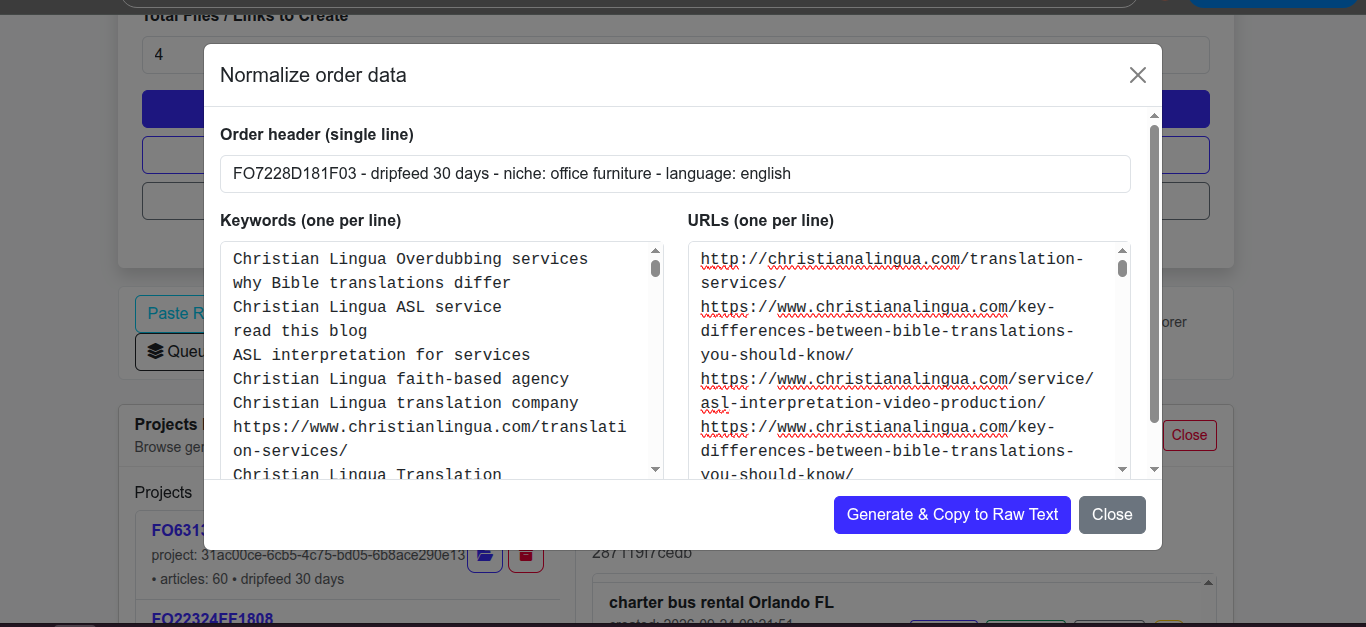The width and height of the screenshot is (1366, 627).
Task: Close the Normalize order data dialog with X
Action: point(1137,75)
